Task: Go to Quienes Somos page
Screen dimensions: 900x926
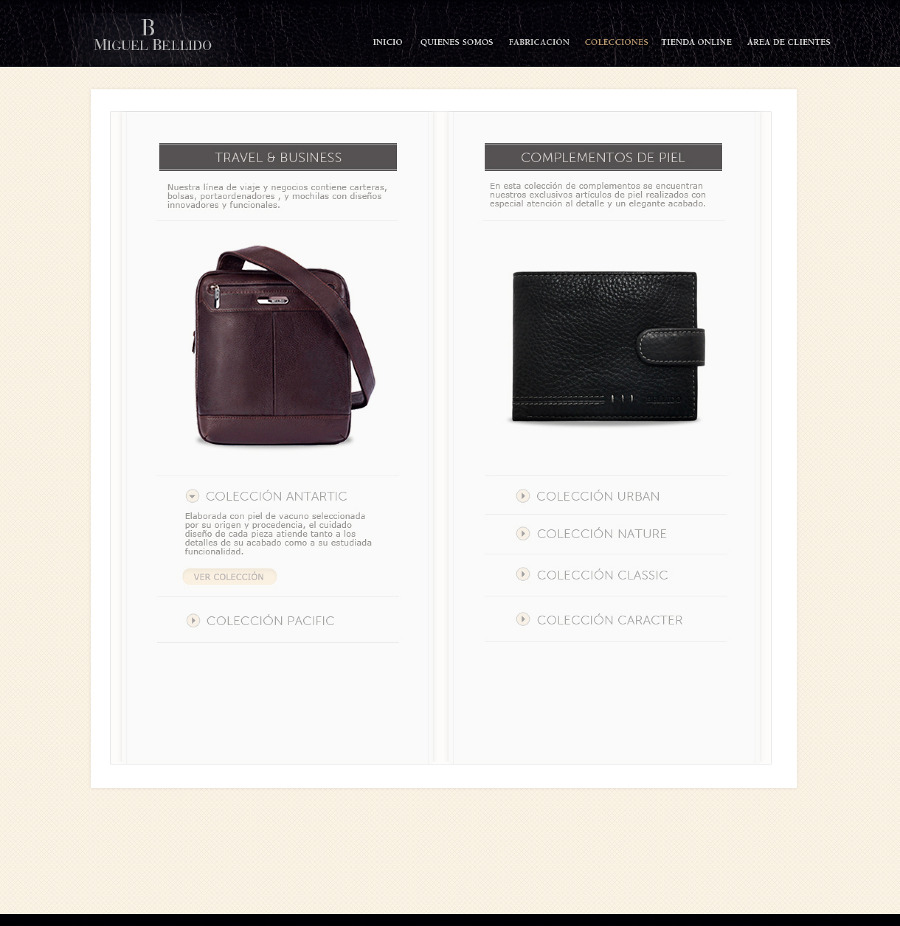Action: (x=456, y=42)
